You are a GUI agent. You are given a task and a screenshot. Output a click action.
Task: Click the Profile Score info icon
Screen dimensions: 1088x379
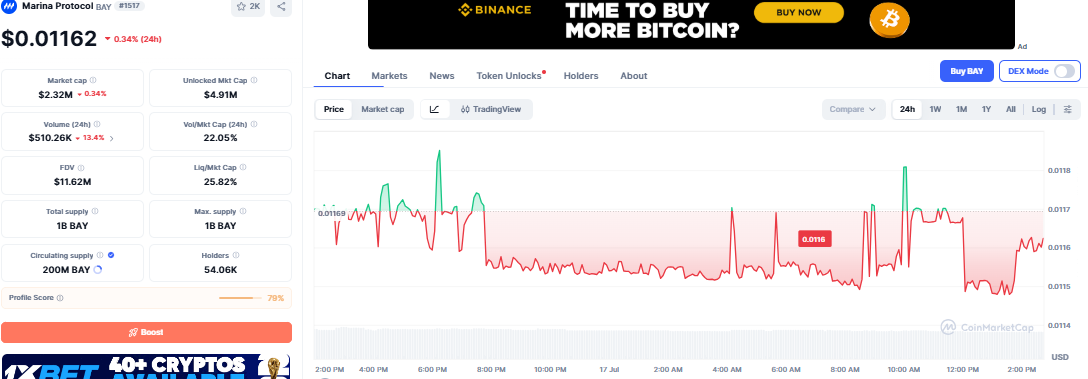(x=60, y=298)
